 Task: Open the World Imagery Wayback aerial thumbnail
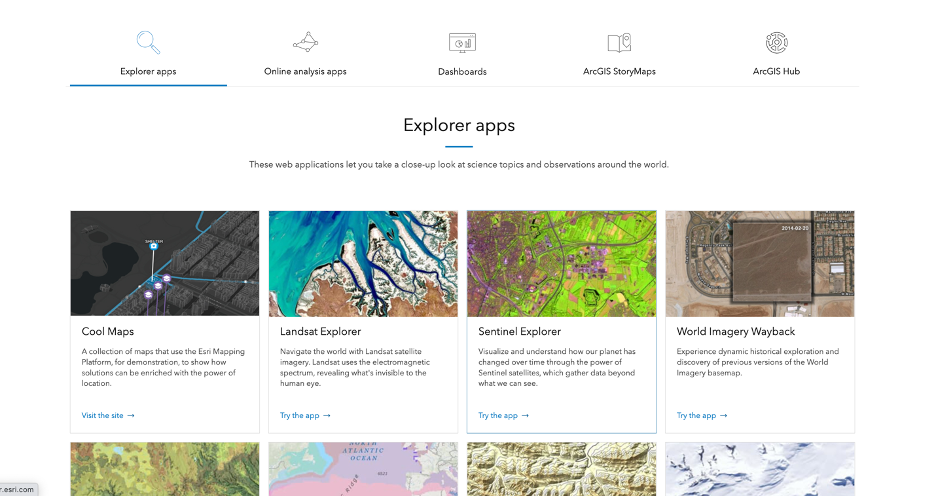tap(760, 263)
